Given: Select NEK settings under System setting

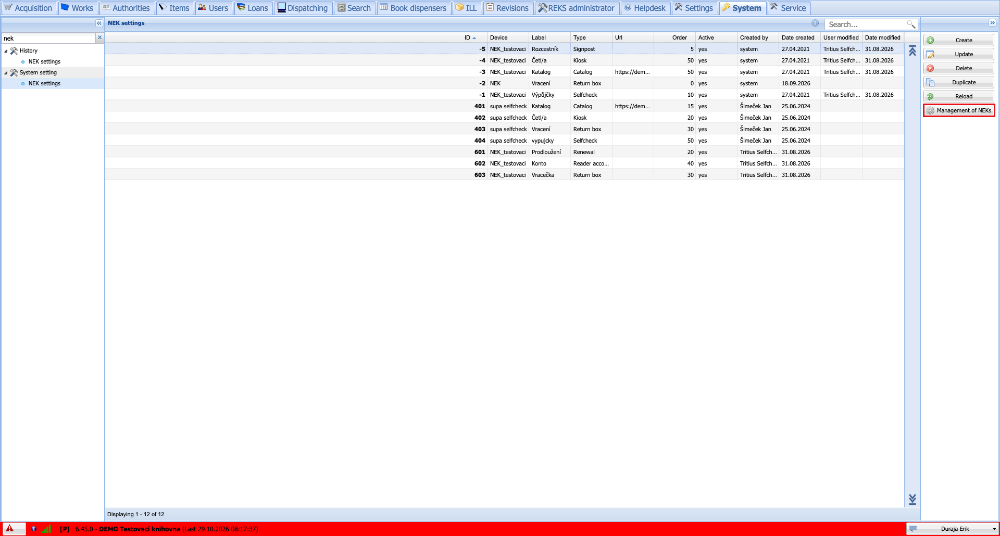Looking at the screenshot, I should 44,84.
